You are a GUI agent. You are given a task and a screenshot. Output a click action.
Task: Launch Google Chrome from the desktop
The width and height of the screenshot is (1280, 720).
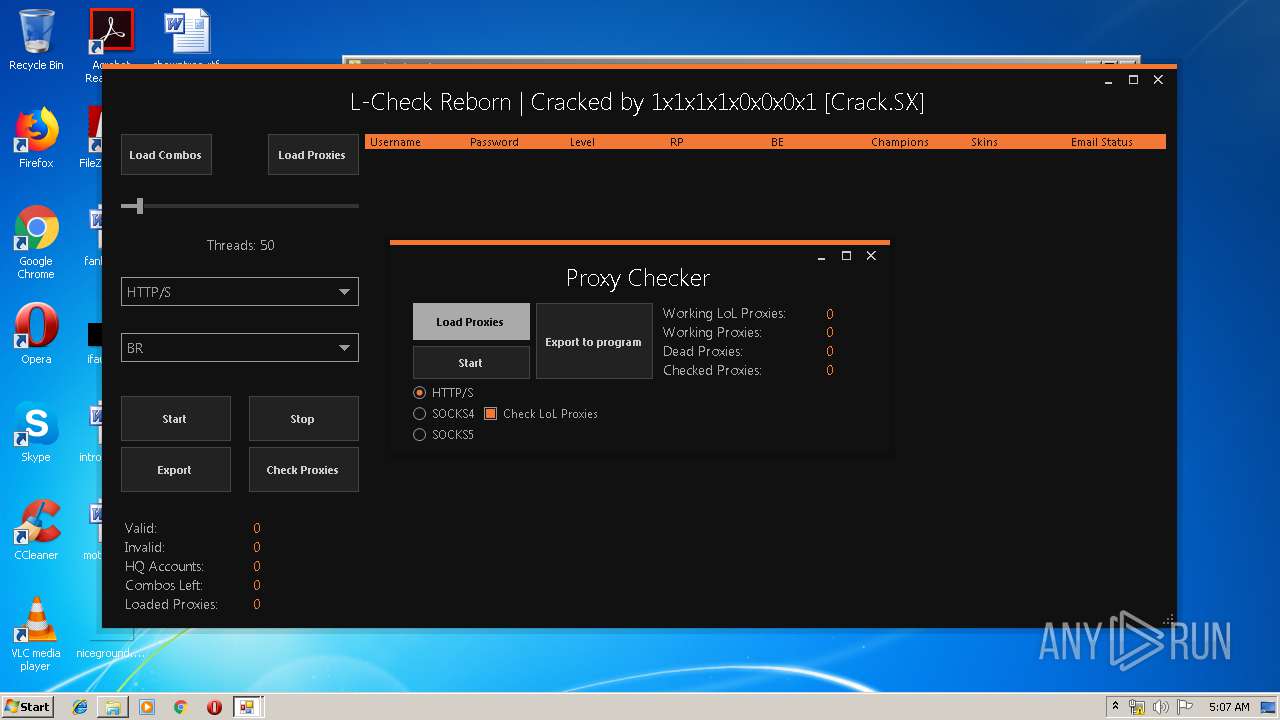[x=36, y=242]
